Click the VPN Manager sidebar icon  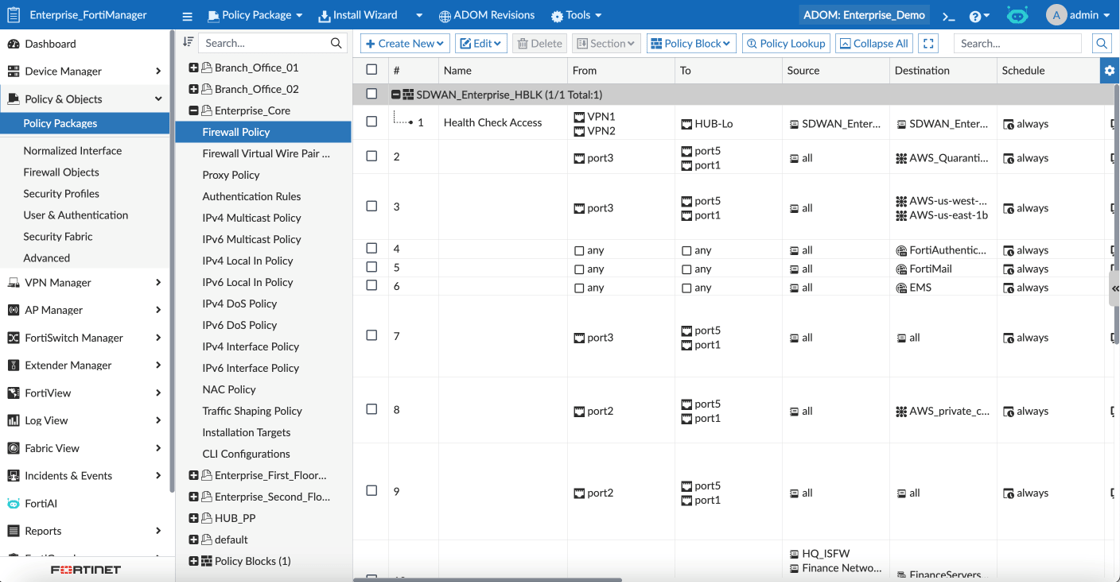[14, 283]
